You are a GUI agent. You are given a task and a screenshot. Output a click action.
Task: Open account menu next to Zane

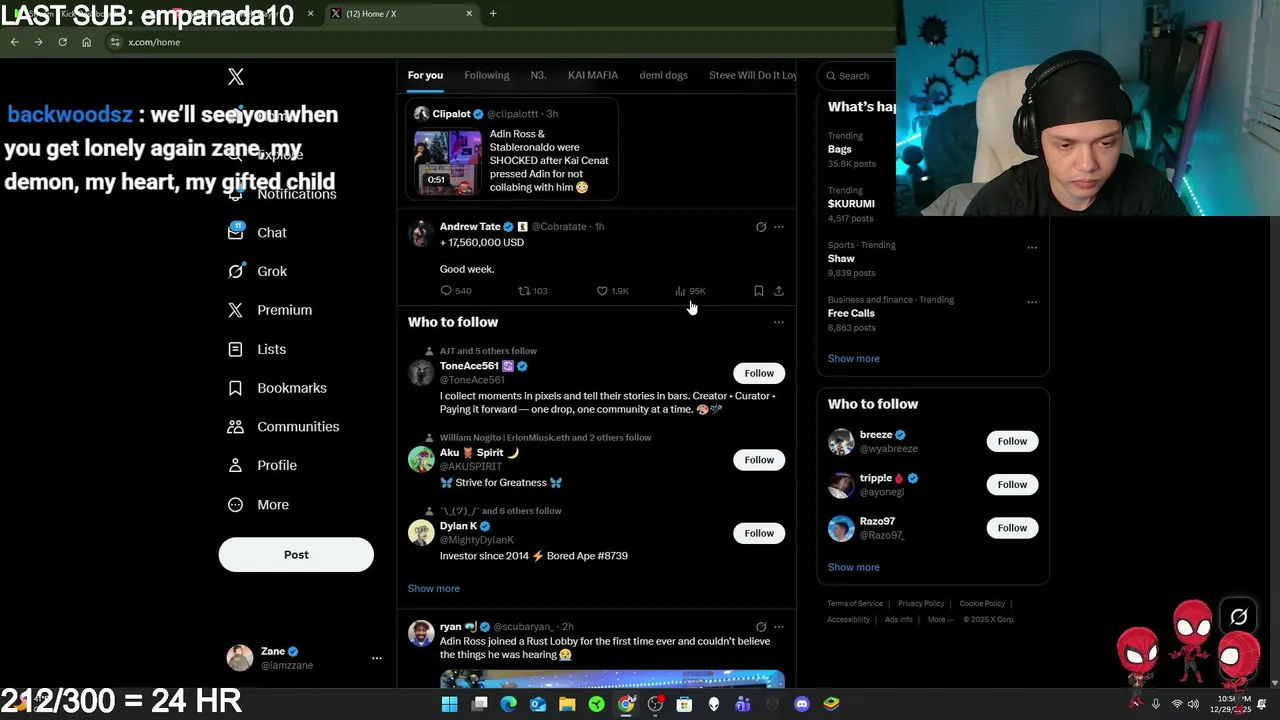tap(377, 658)
